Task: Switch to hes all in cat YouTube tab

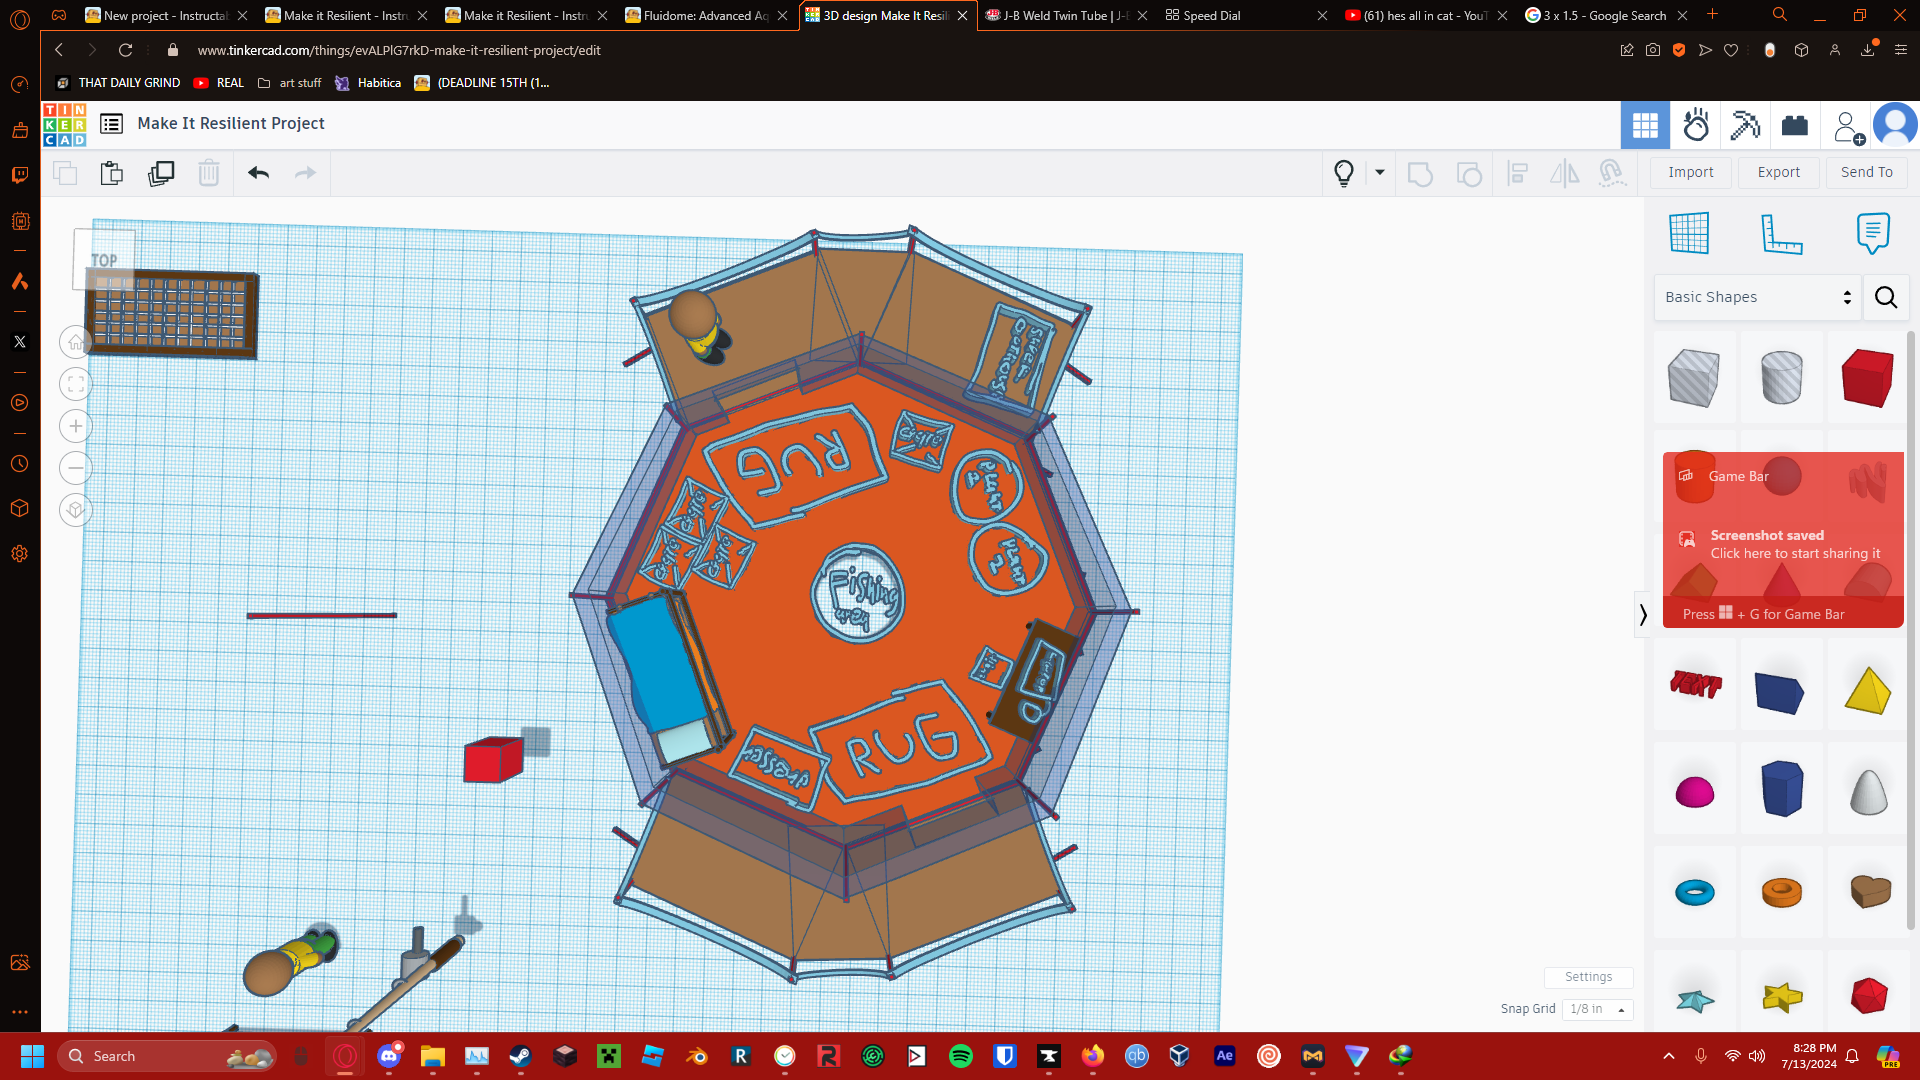Action: point(1426,15)
